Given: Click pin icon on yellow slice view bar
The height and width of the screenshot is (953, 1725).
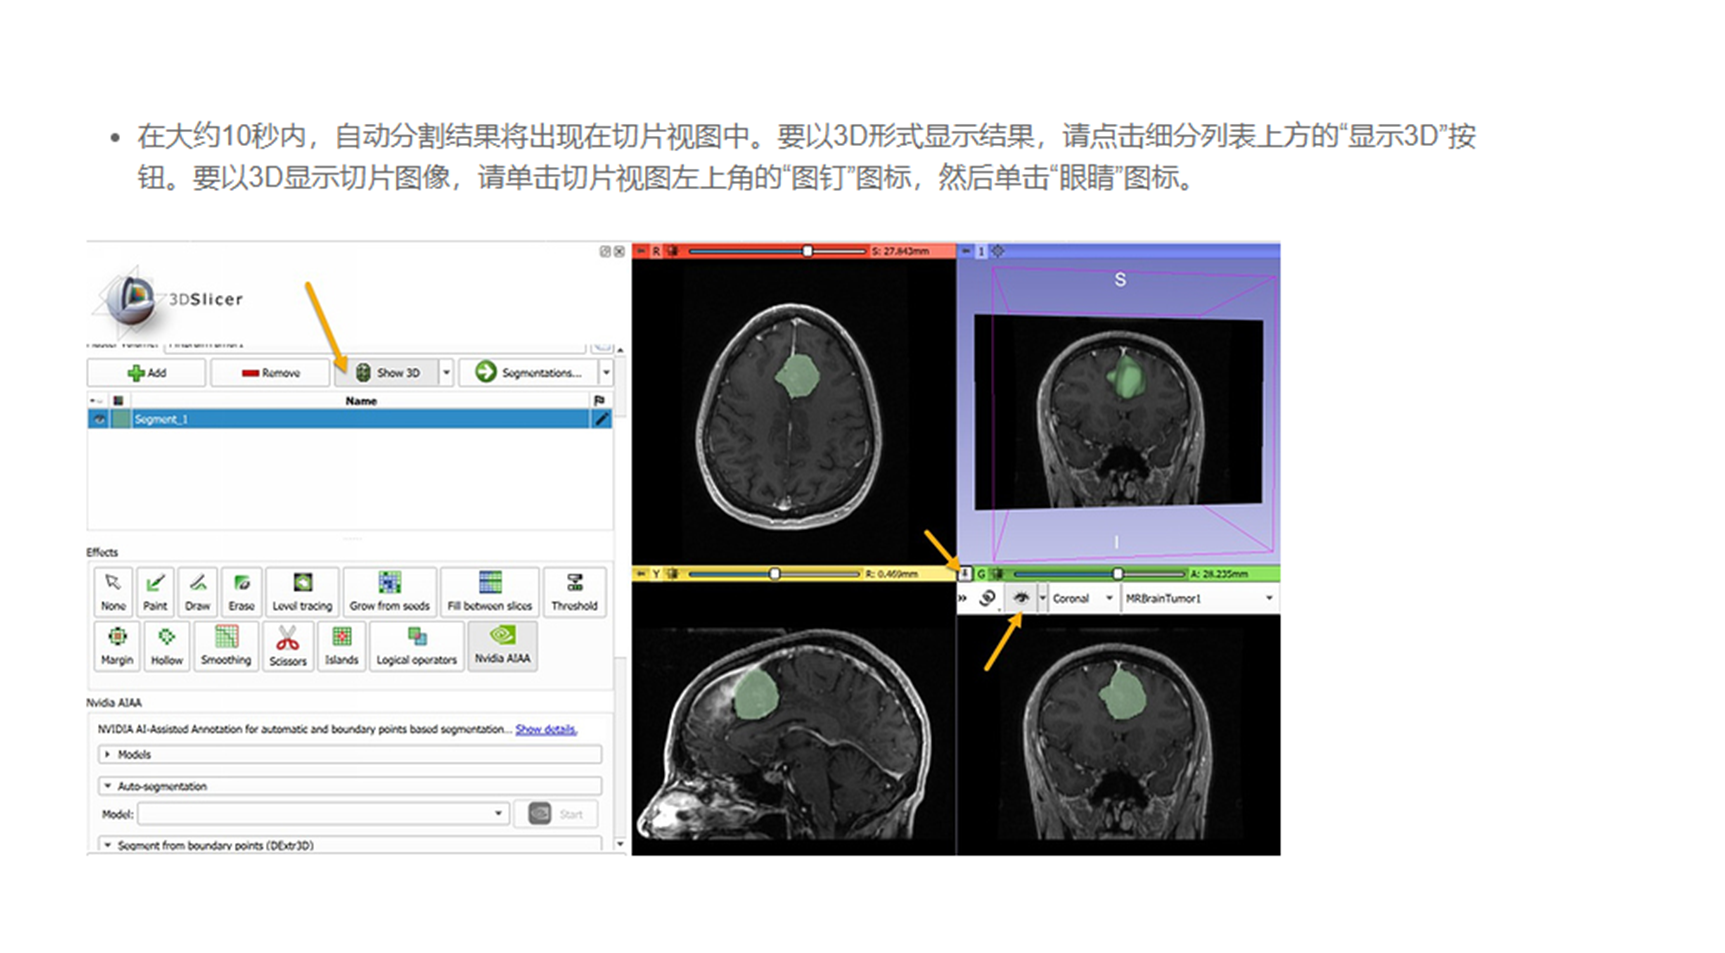Looking at the screenshot, I should tap(641, 574).
